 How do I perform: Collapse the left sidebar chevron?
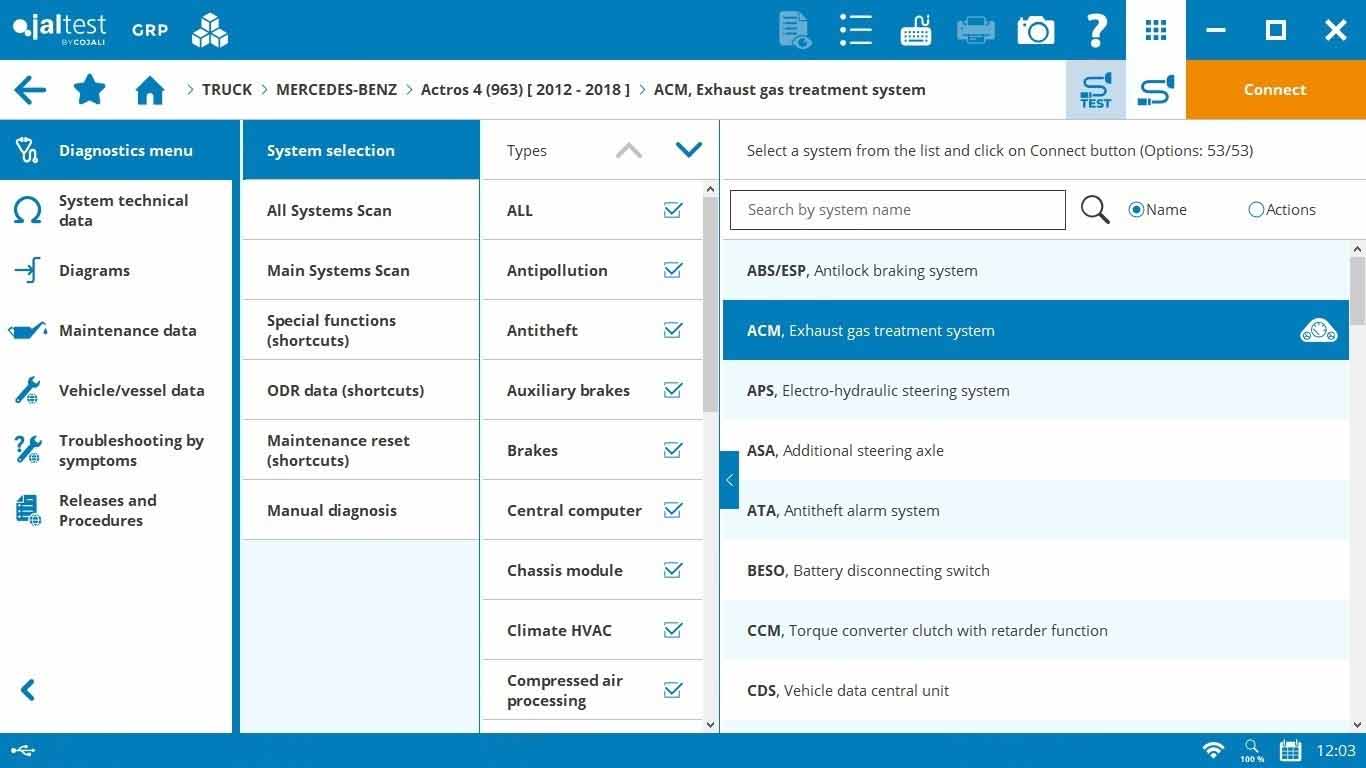tap(28, 690)
